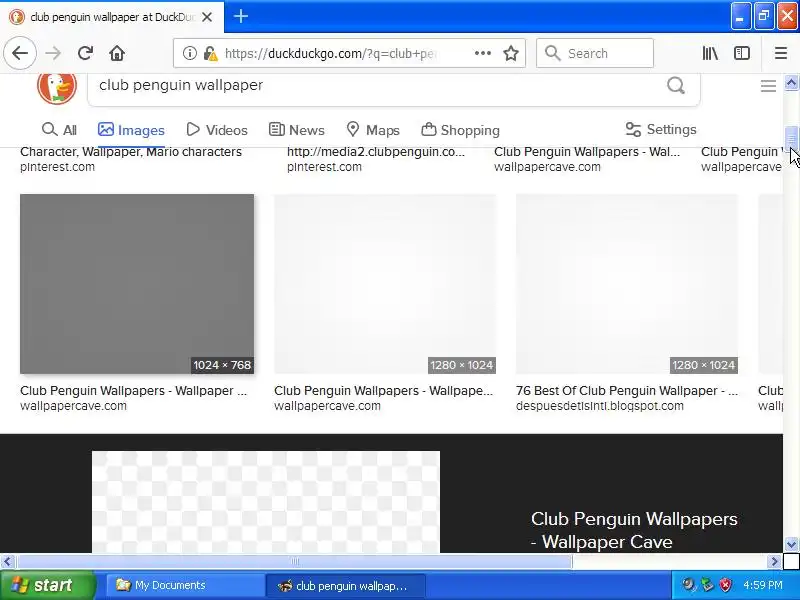The height and width of the screenshot is (600, 800).
Task: Click the horizontal scrollbar right arrow
Action: 774,562
